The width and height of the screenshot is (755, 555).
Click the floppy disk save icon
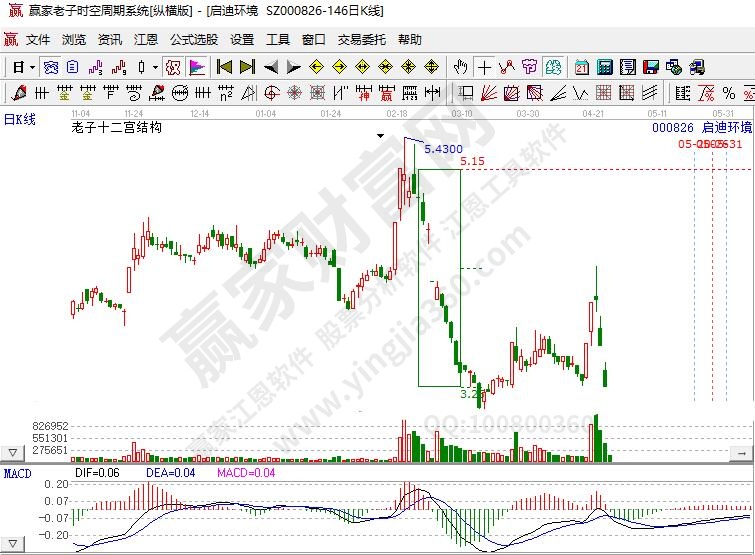coord(651,67)
